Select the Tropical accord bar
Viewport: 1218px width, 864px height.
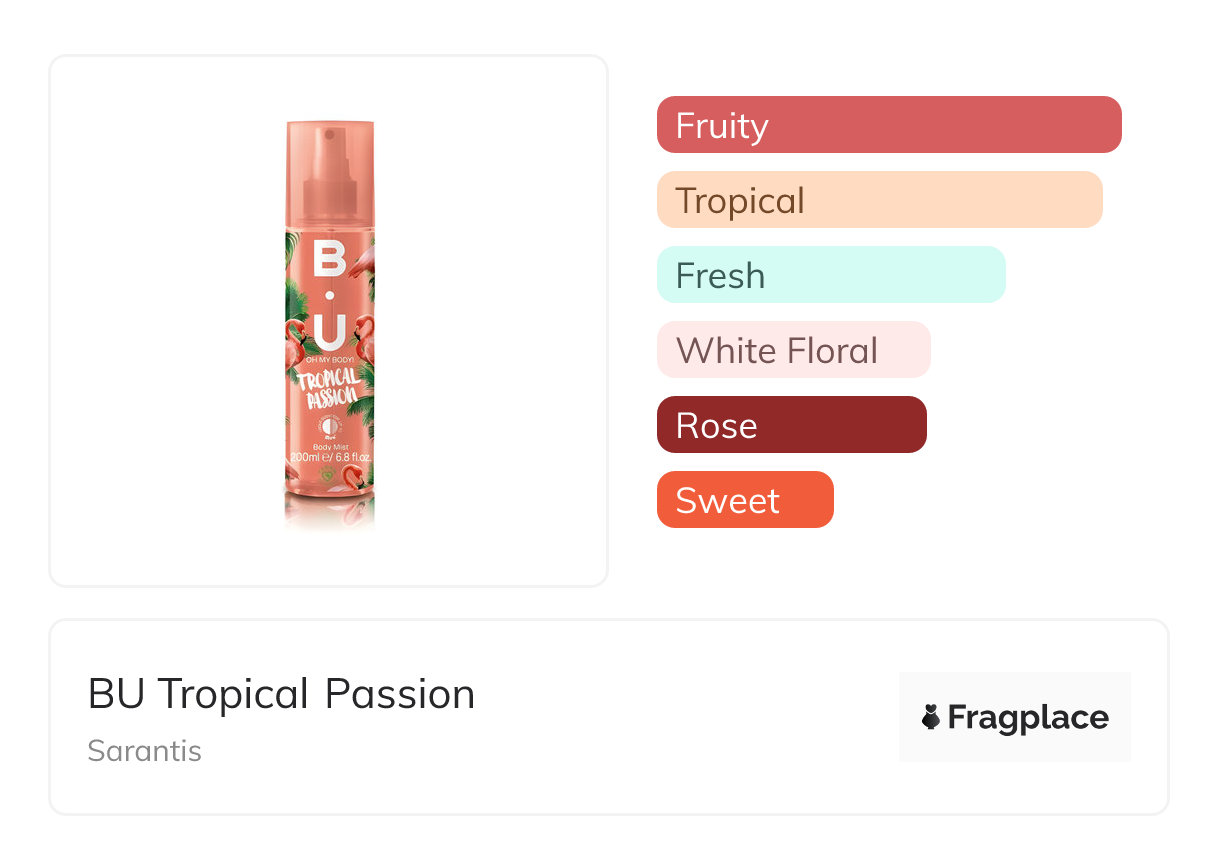pyautogui.click(x=879, y=200)
